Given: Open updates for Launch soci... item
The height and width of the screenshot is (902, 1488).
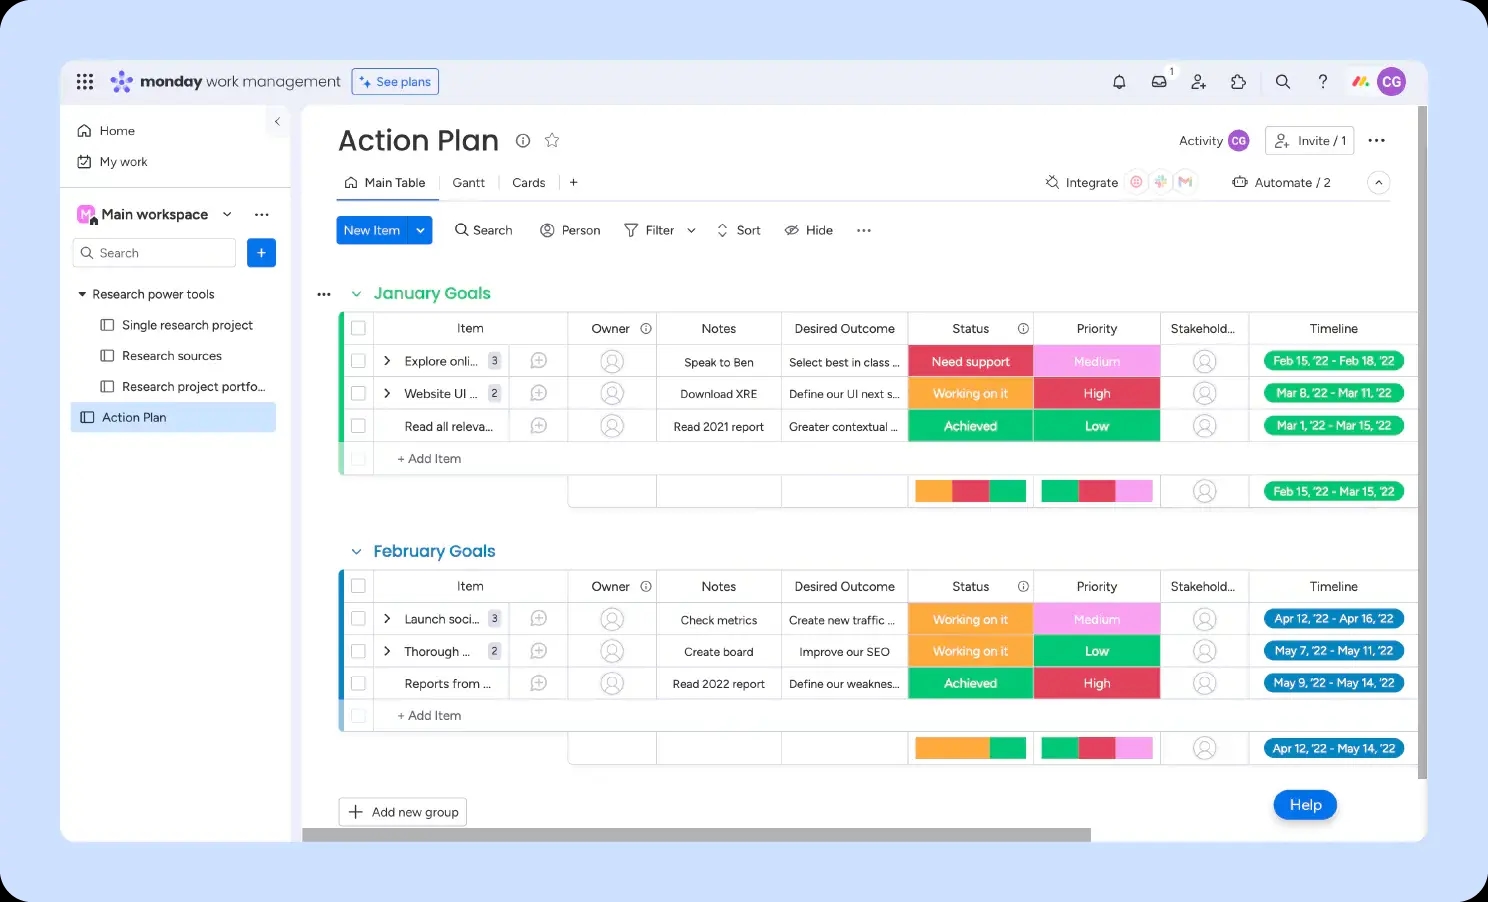Looking at the screenshot, I should [538, 619].
